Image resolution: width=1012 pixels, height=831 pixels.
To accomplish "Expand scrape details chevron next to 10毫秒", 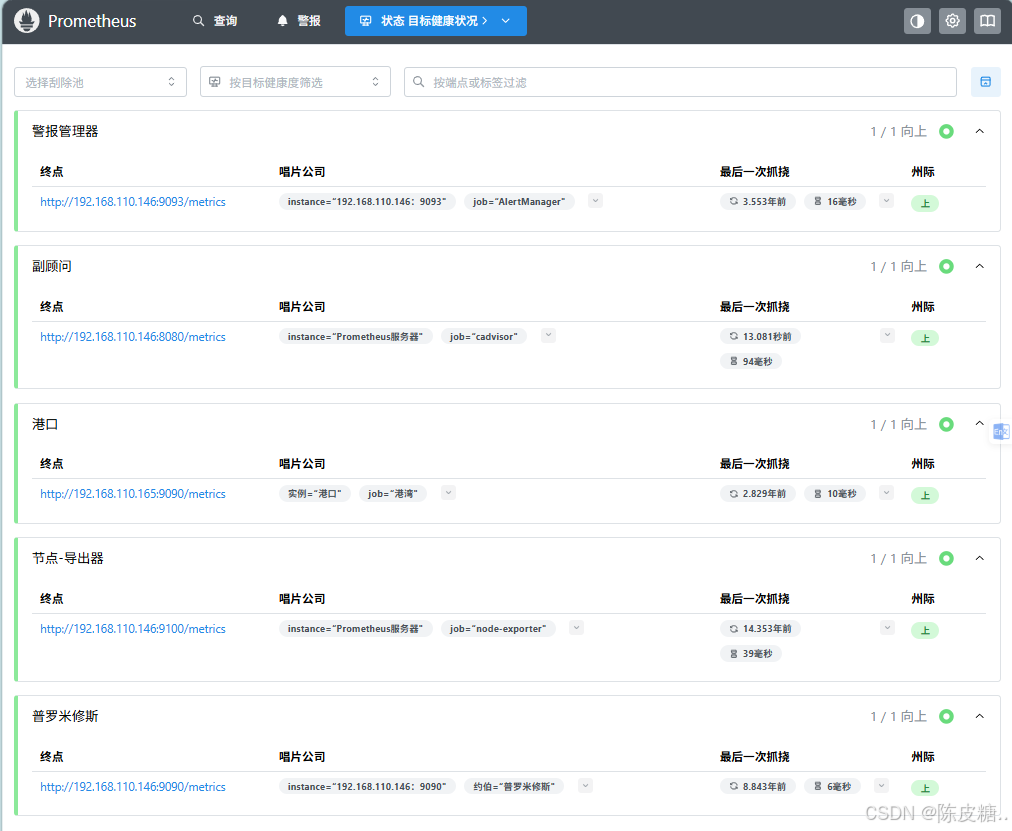I will coord(887,493).
